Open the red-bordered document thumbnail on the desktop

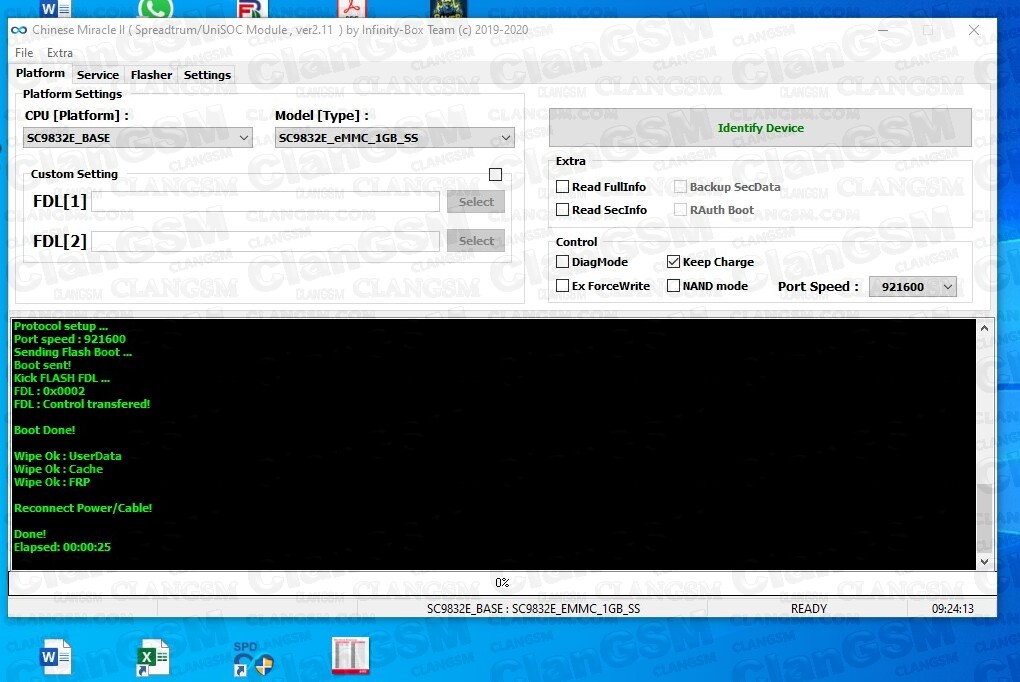pyautogui.click(x=350, y=655)
